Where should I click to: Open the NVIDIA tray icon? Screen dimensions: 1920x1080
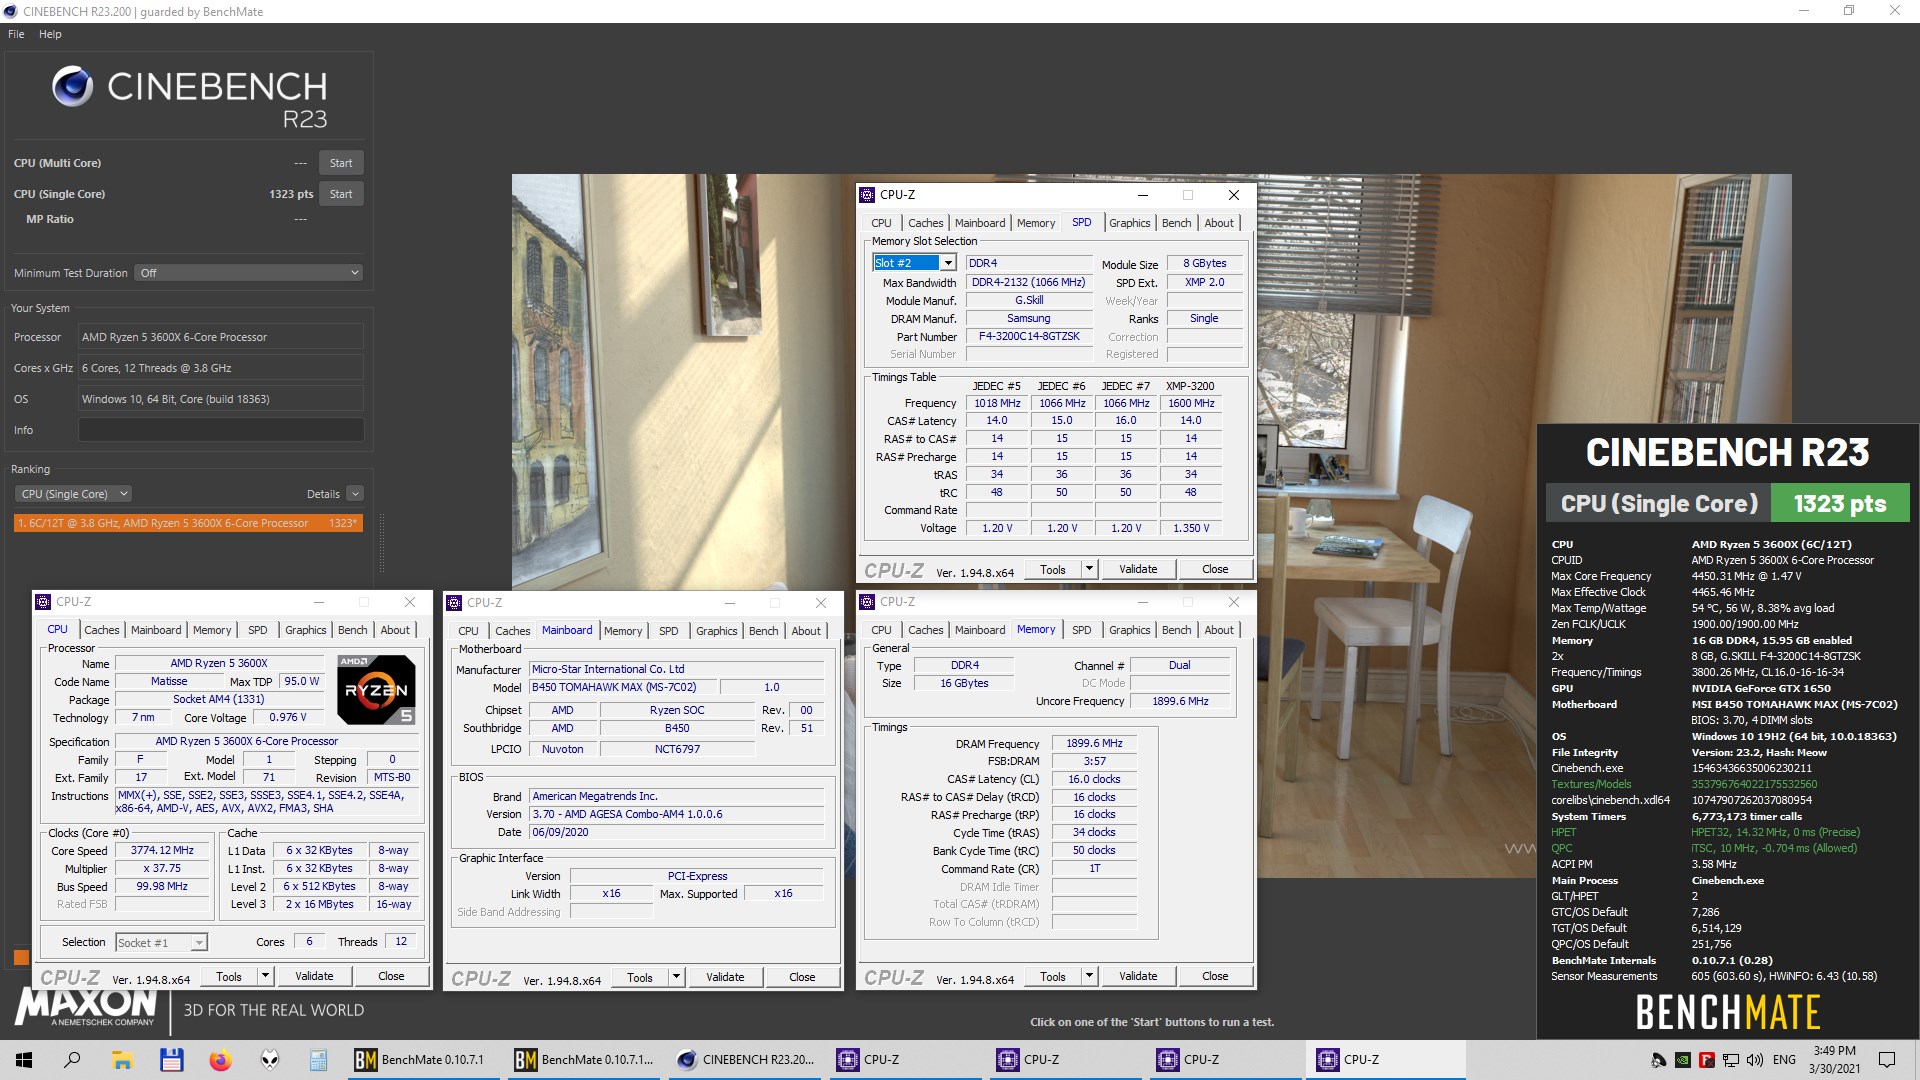pos(1683,1060)
